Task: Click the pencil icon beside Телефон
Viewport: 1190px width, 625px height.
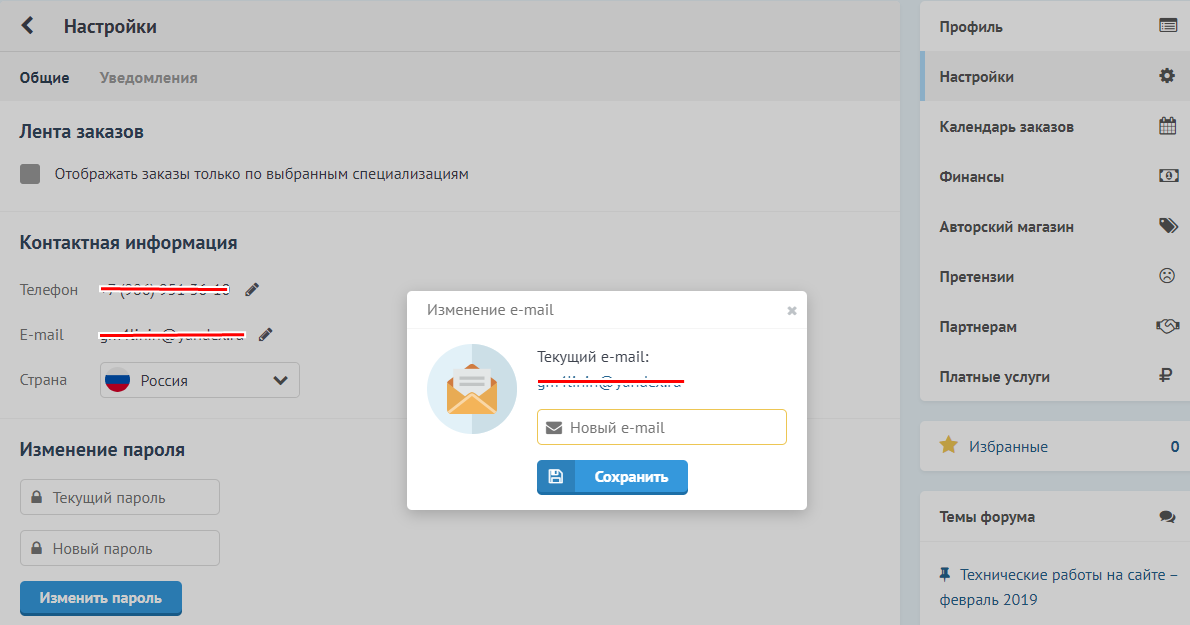Action: point(252,290)
